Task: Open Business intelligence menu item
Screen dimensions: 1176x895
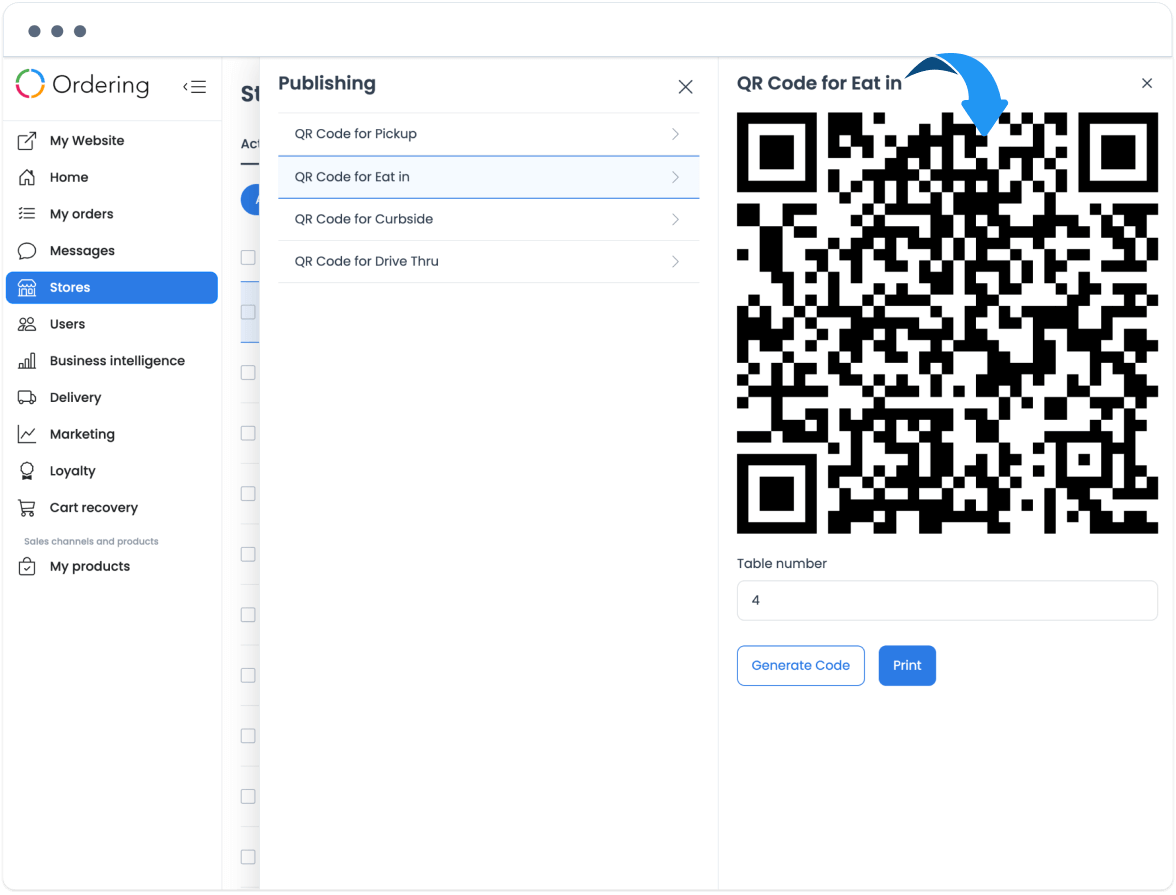Action: [x=112, y=361]
